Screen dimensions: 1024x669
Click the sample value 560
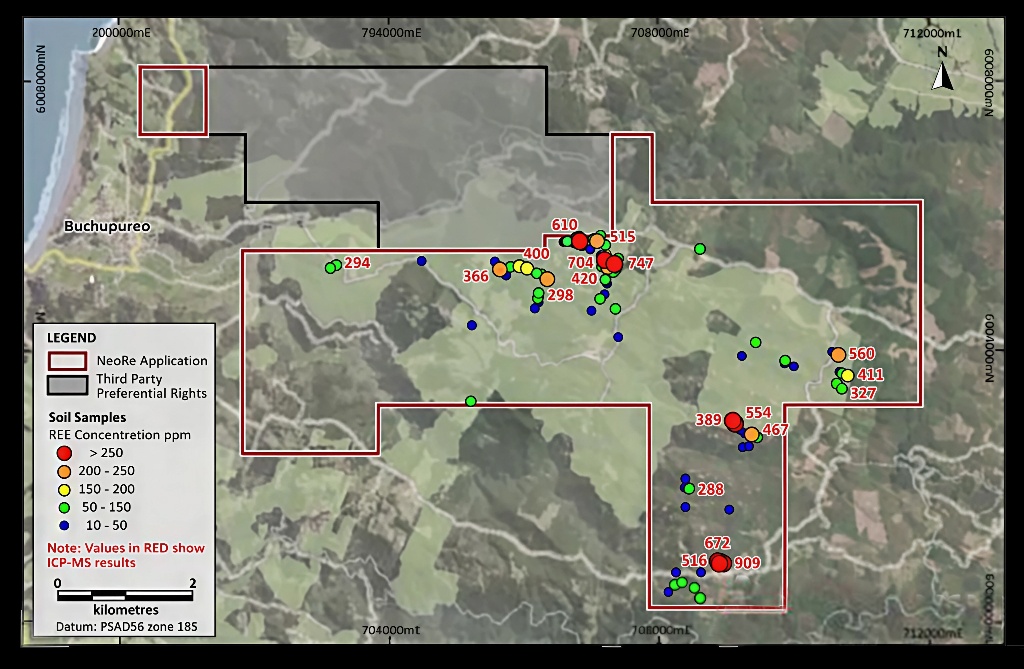tap(861, 354)
